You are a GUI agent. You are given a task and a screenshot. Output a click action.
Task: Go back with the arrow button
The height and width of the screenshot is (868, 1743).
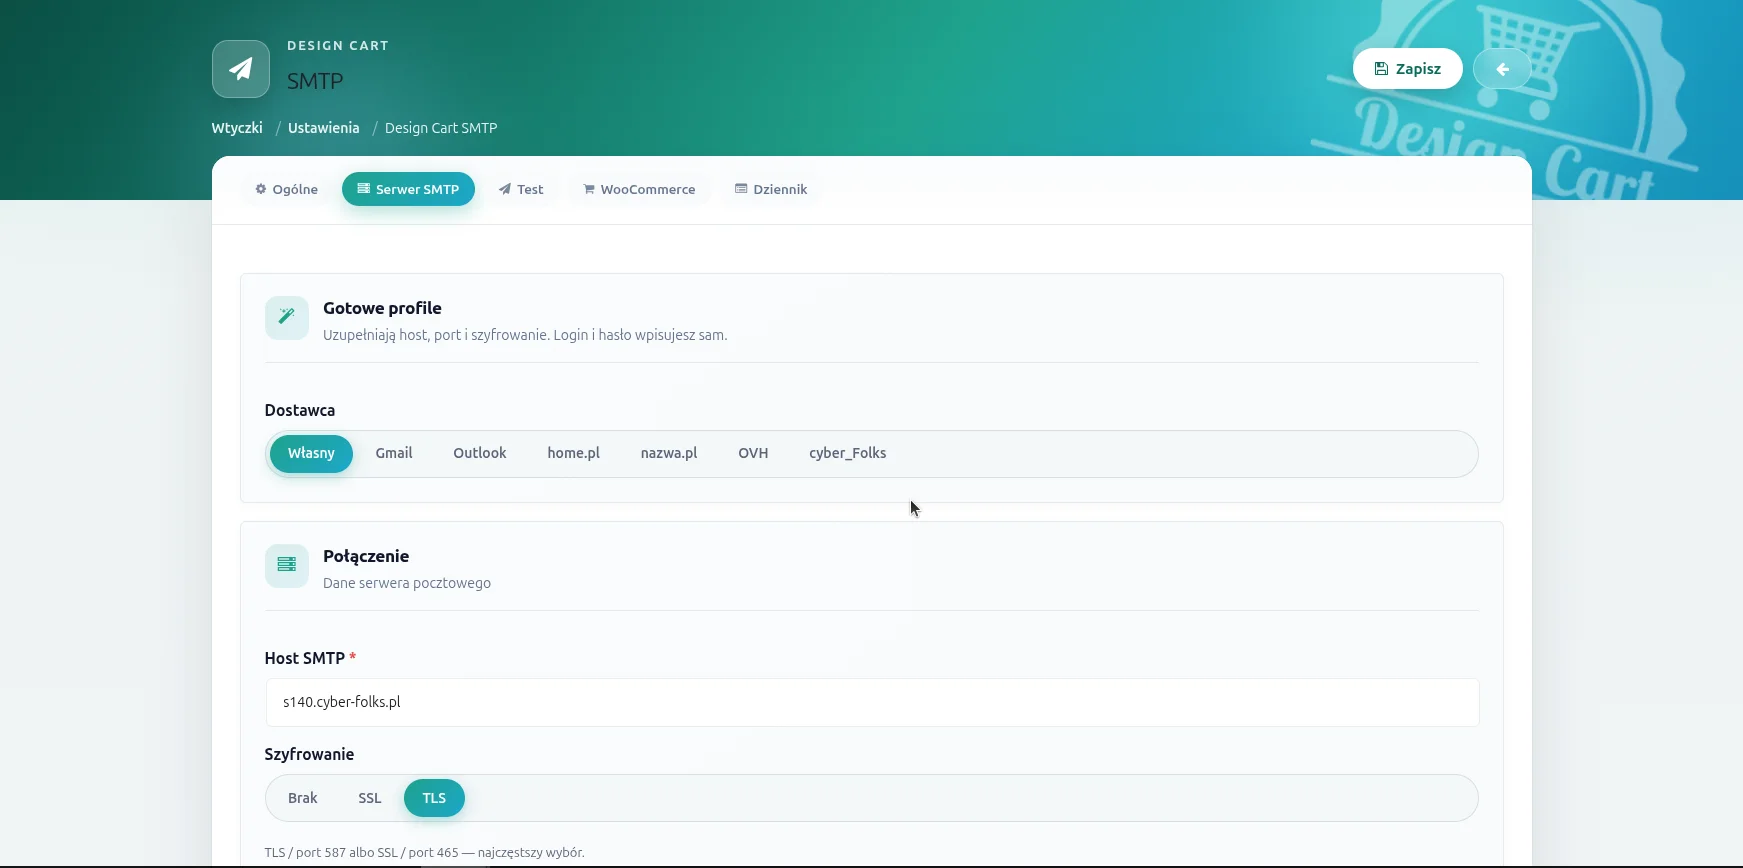1502,69
